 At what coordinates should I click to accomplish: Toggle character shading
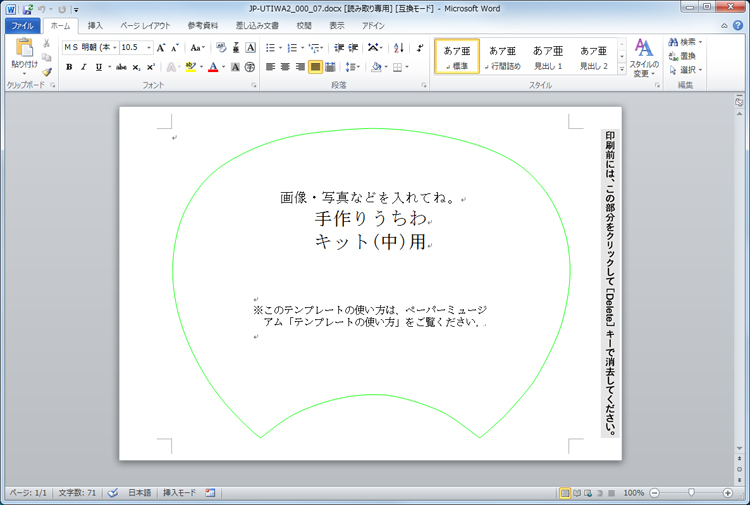point(235,67)
